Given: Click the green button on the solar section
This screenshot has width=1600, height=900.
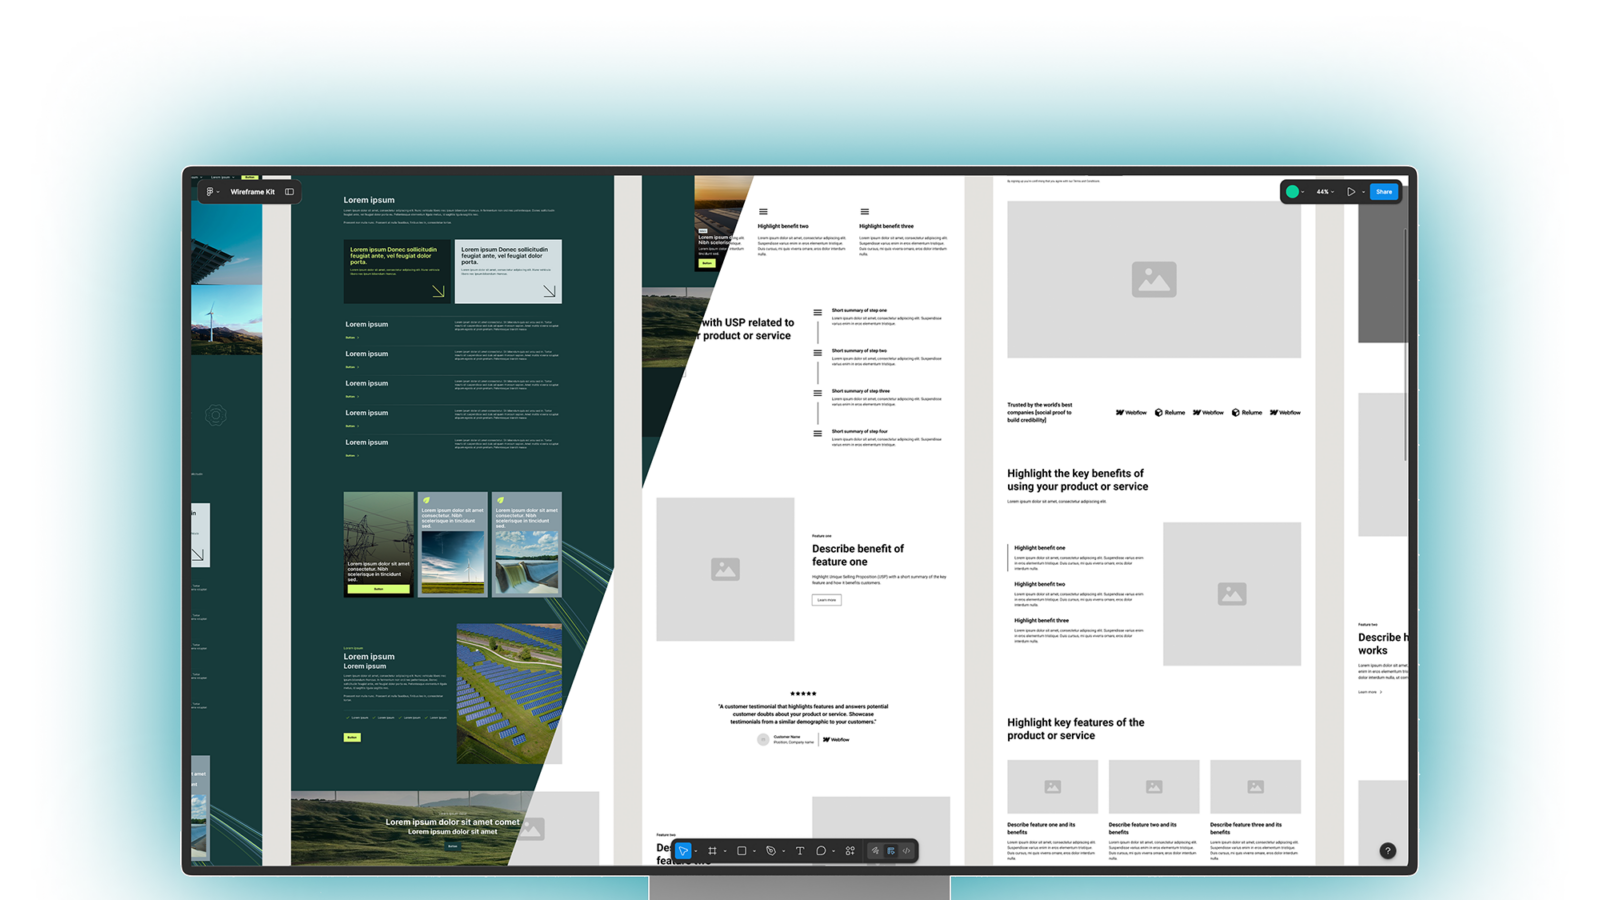Looking at the screenshot, I should pos(352,737).
